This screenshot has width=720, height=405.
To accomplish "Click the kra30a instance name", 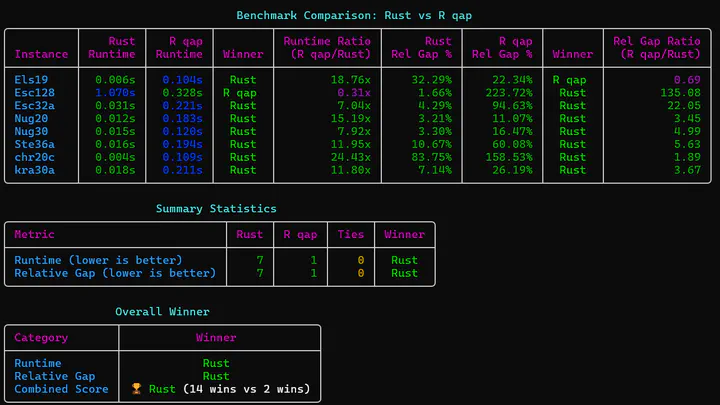I will (36, 170).
